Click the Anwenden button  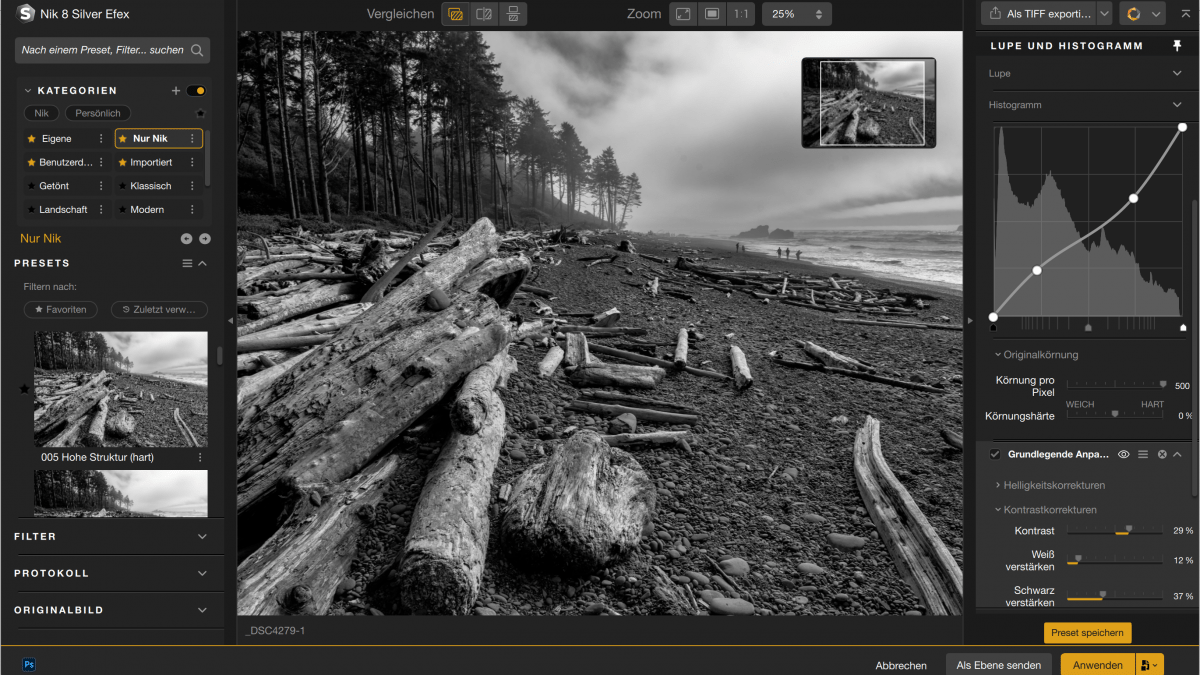click(1097, 665)
